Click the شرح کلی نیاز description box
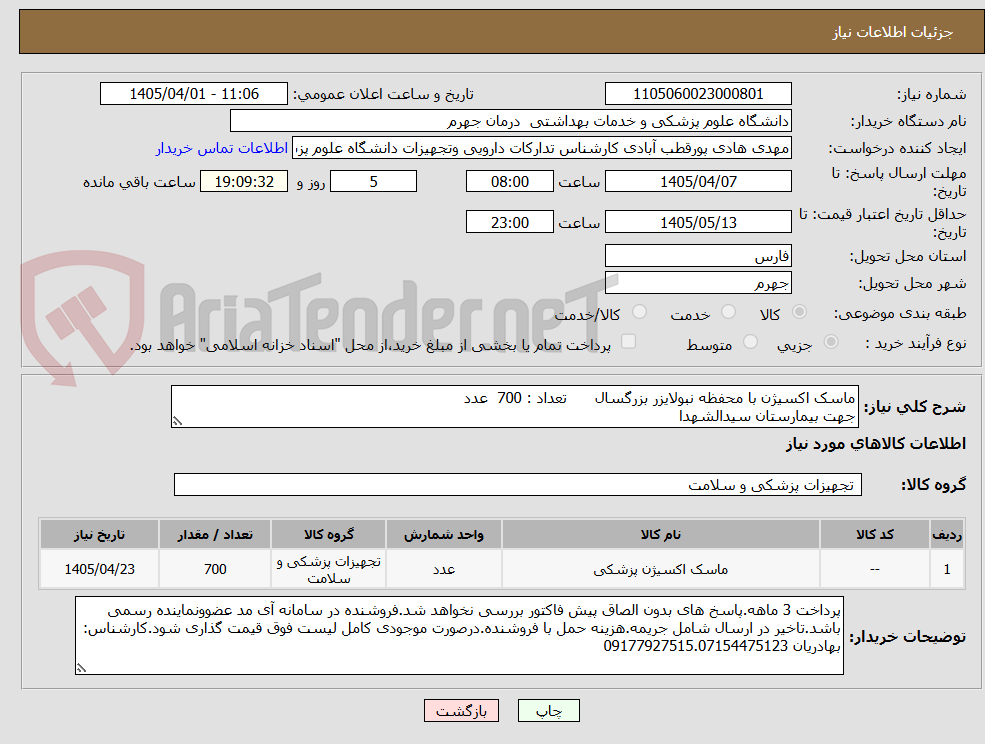 pos(514,407)
